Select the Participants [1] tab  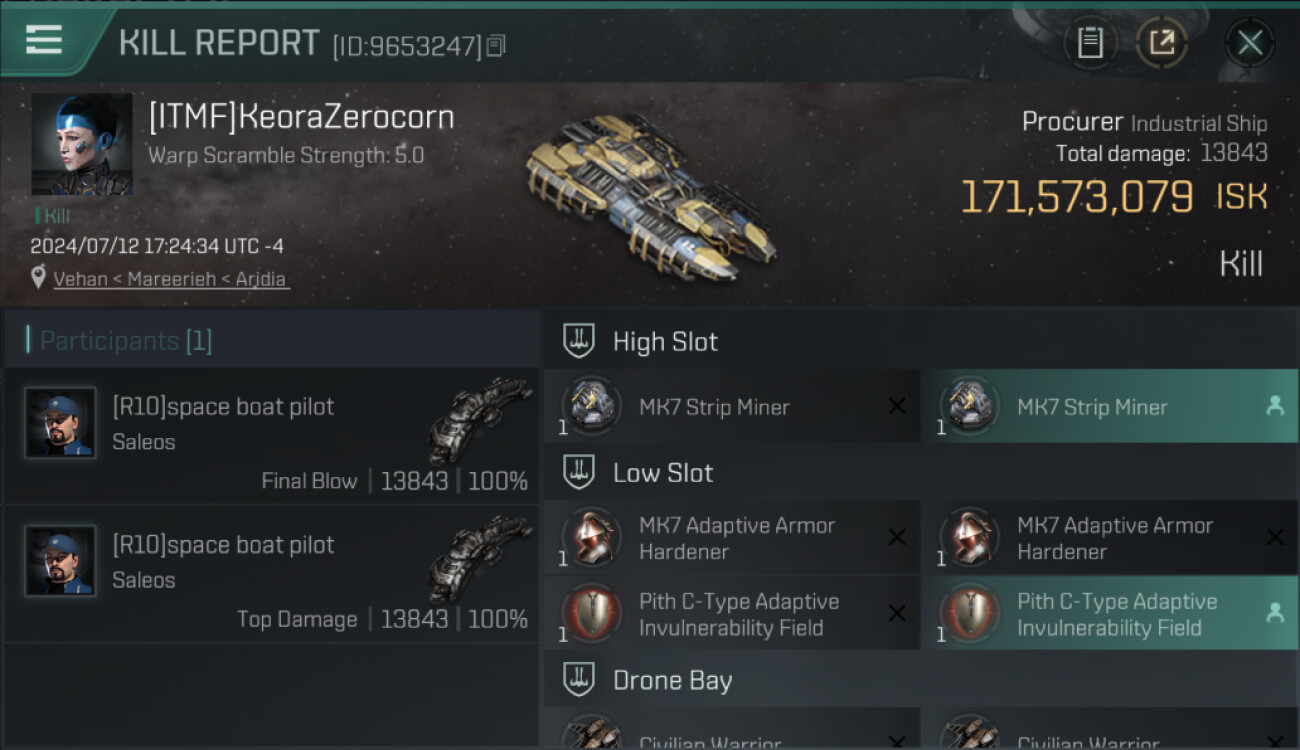point(126,341)
